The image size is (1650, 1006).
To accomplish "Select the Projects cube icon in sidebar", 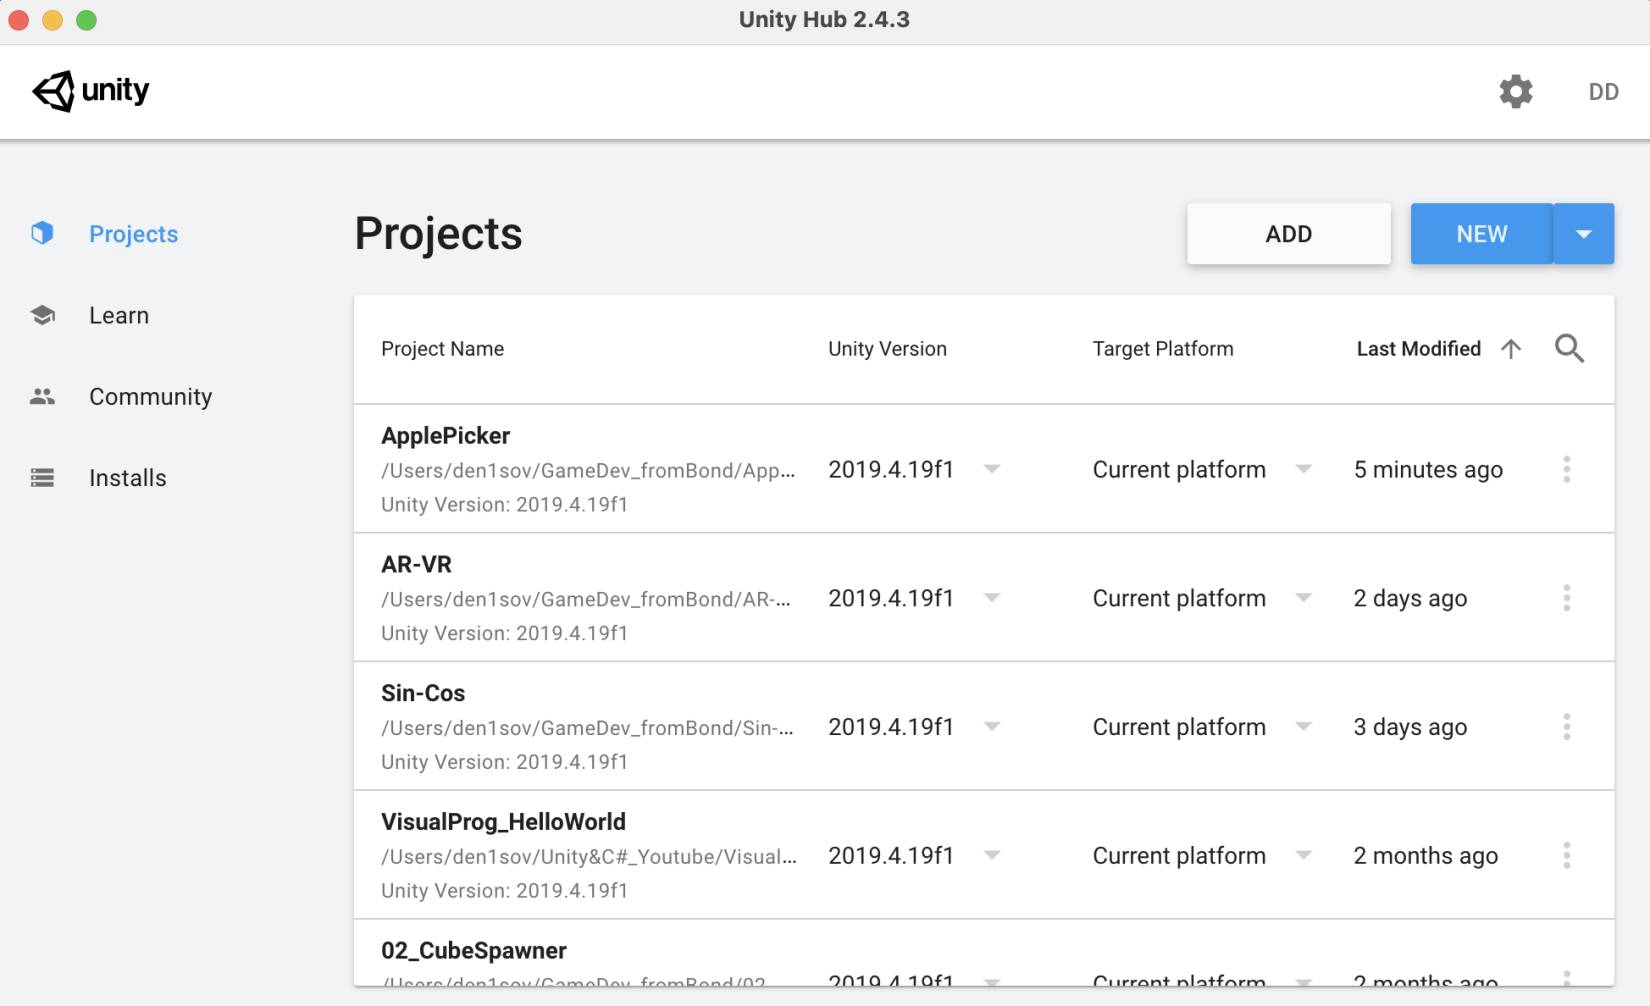I will 42,233.
